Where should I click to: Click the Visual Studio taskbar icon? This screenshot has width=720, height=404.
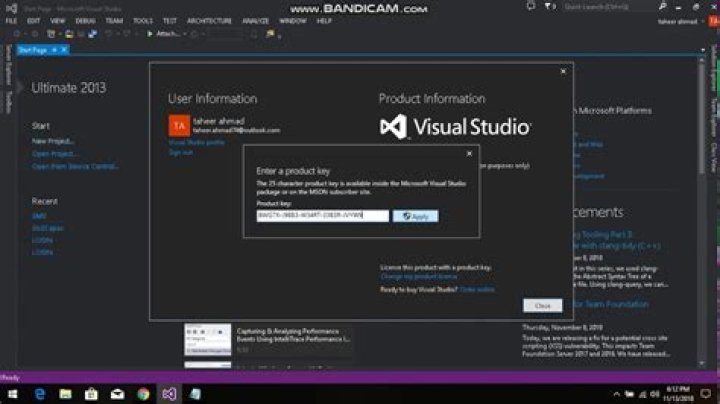[169, 394]
